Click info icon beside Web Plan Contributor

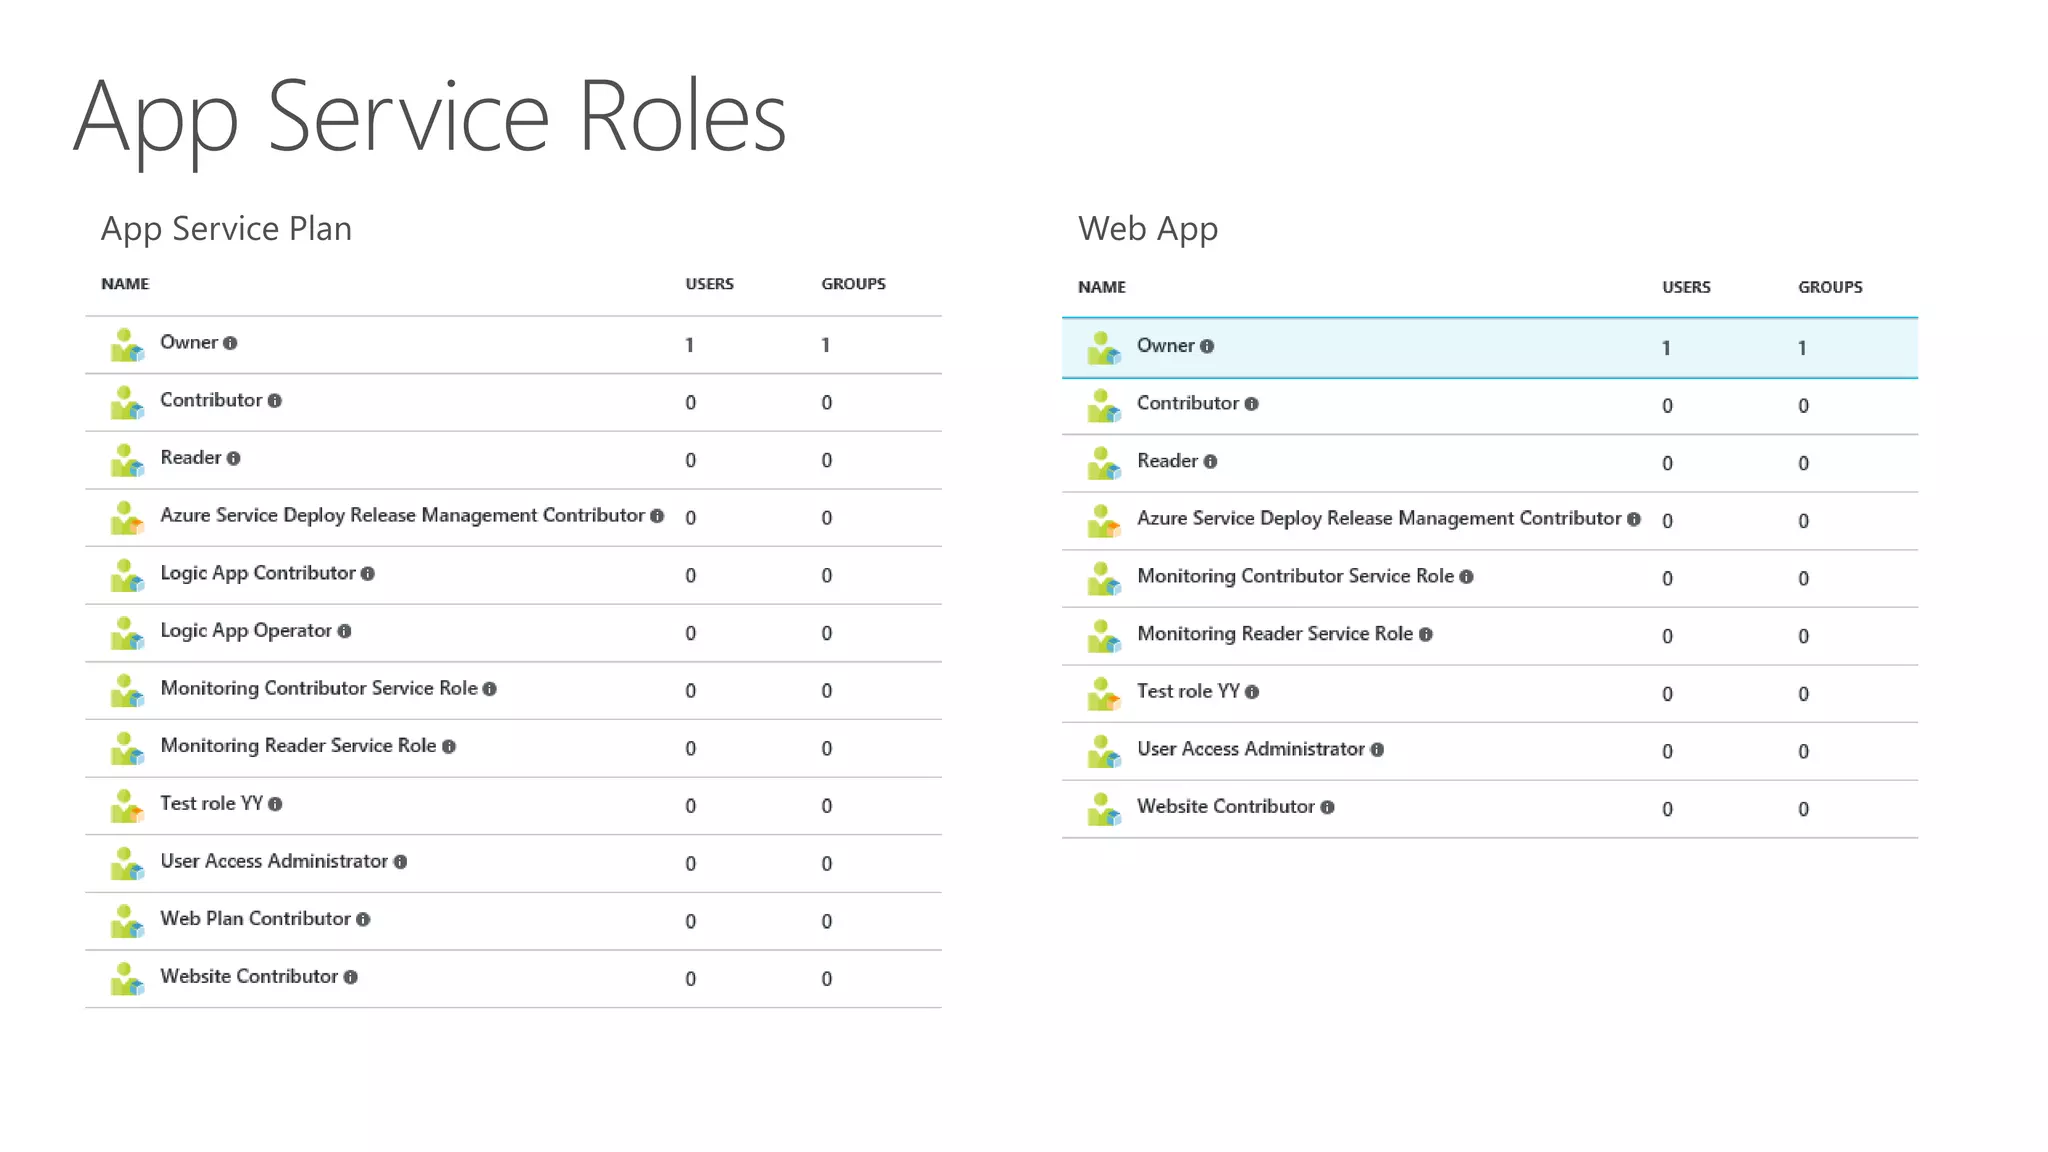click(363, 920)
